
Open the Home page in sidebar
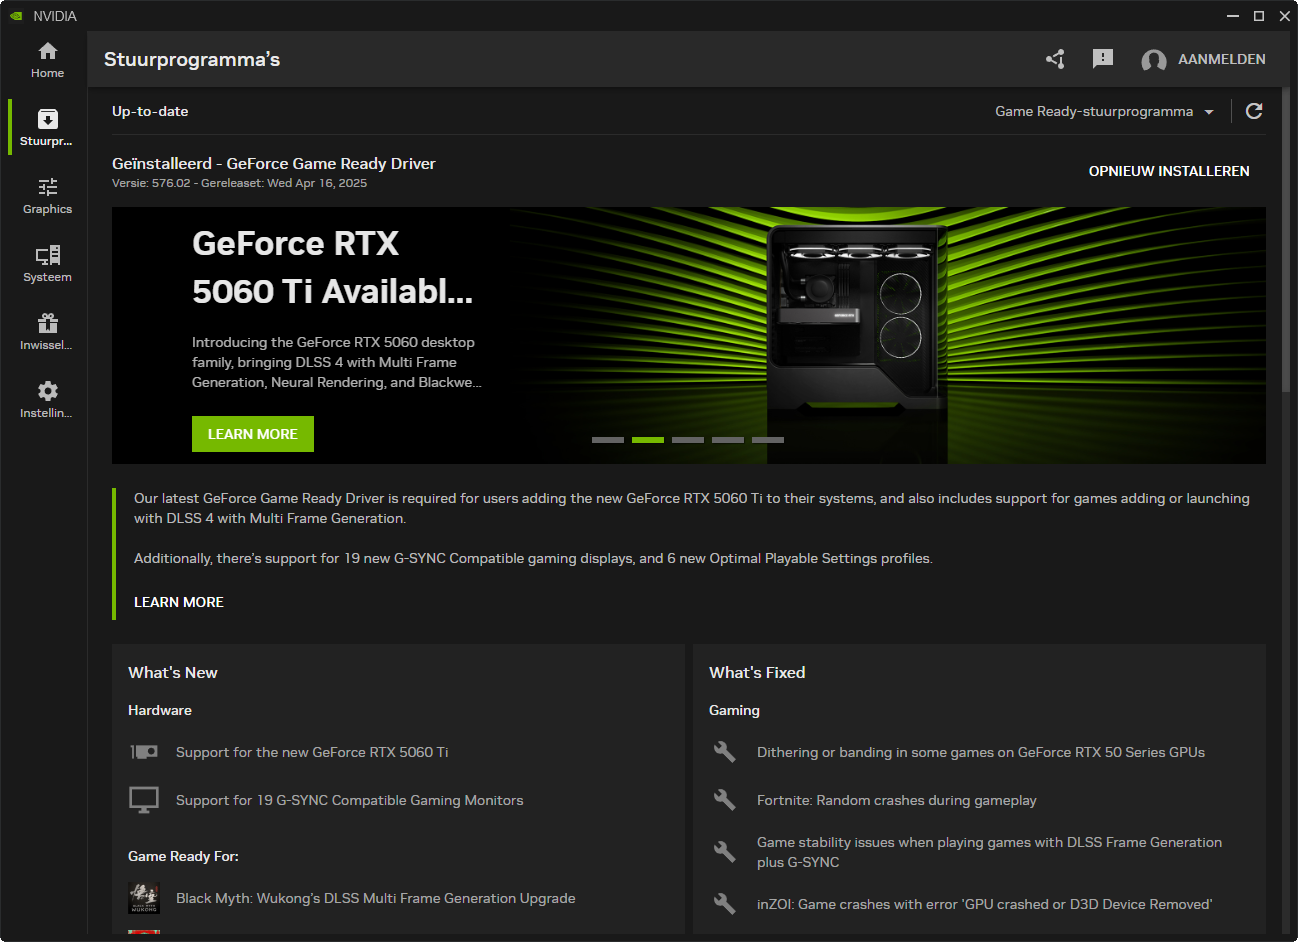47,60
